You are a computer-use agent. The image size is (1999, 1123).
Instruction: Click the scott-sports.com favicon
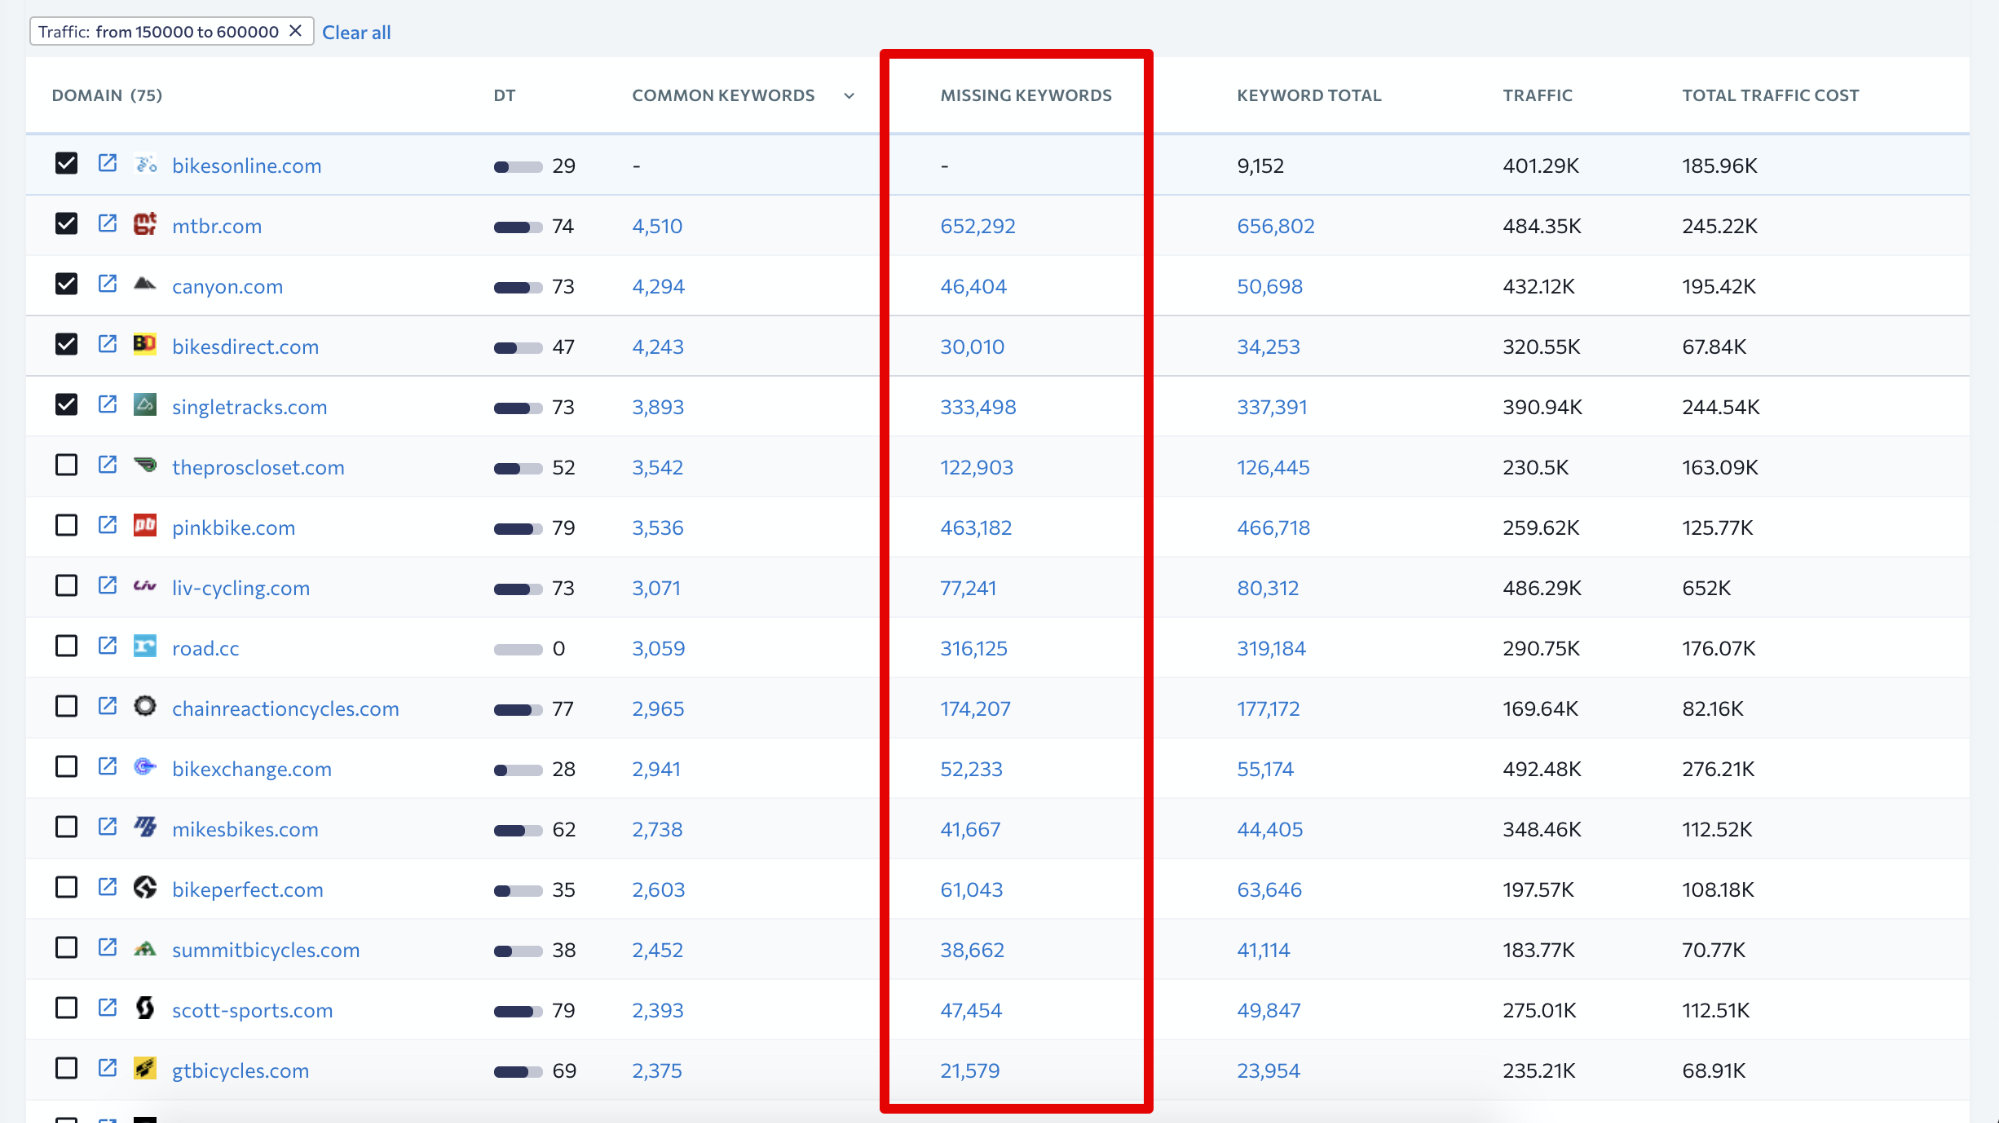pos(145,1008)
